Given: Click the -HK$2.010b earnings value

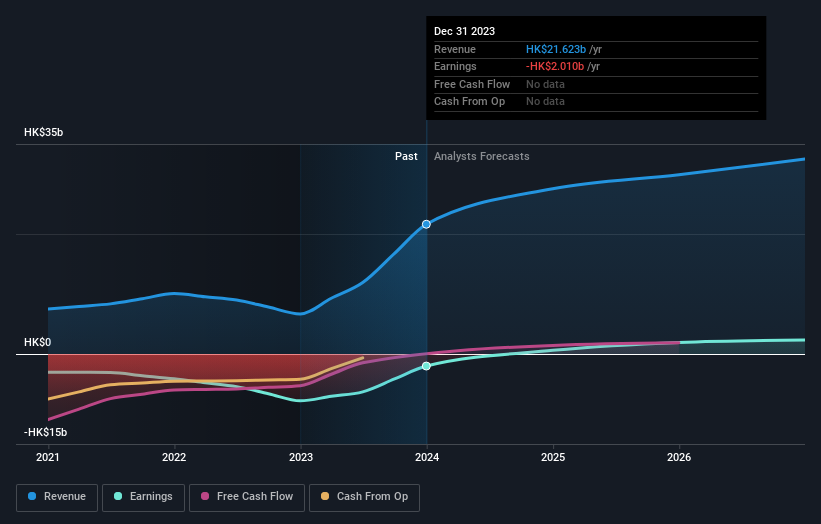Looking at the screenshot, I should click(555, 66).
